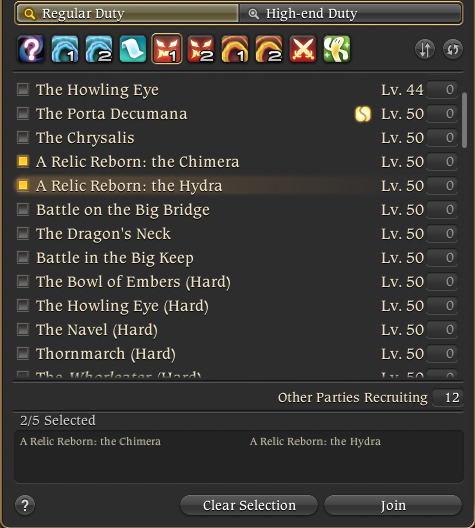Click the Clear Selection button
Viewport: 475px width, 528px height.
pyautogui.click(x=249, y=505)
